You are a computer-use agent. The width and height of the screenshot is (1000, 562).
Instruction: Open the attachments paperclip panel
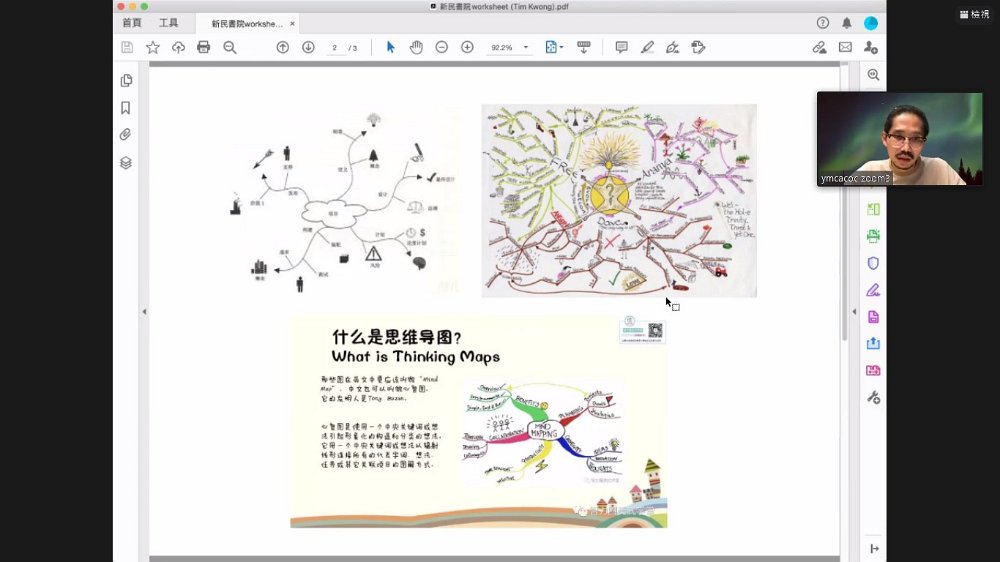point(126,135)
